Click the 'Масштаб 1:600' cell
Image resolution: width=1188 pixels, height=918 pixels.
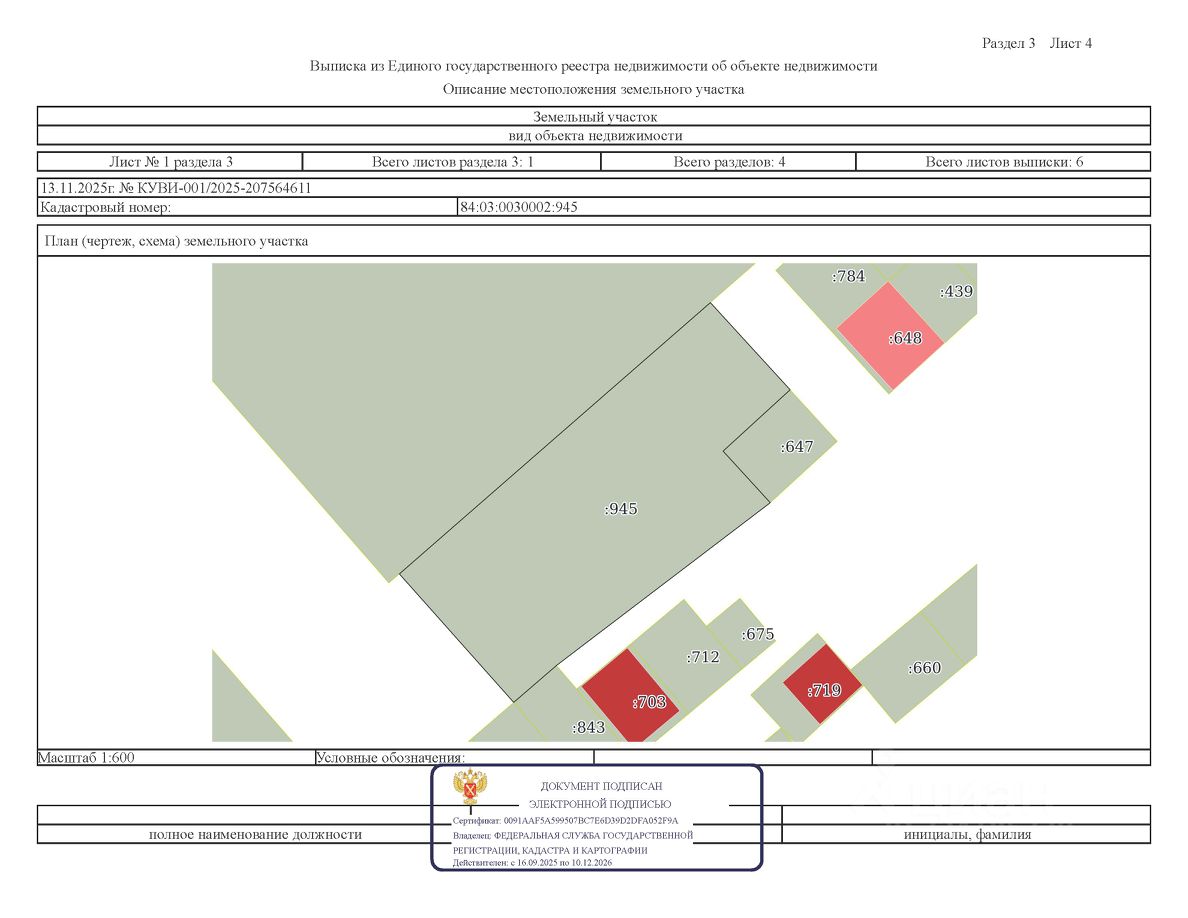176,757
